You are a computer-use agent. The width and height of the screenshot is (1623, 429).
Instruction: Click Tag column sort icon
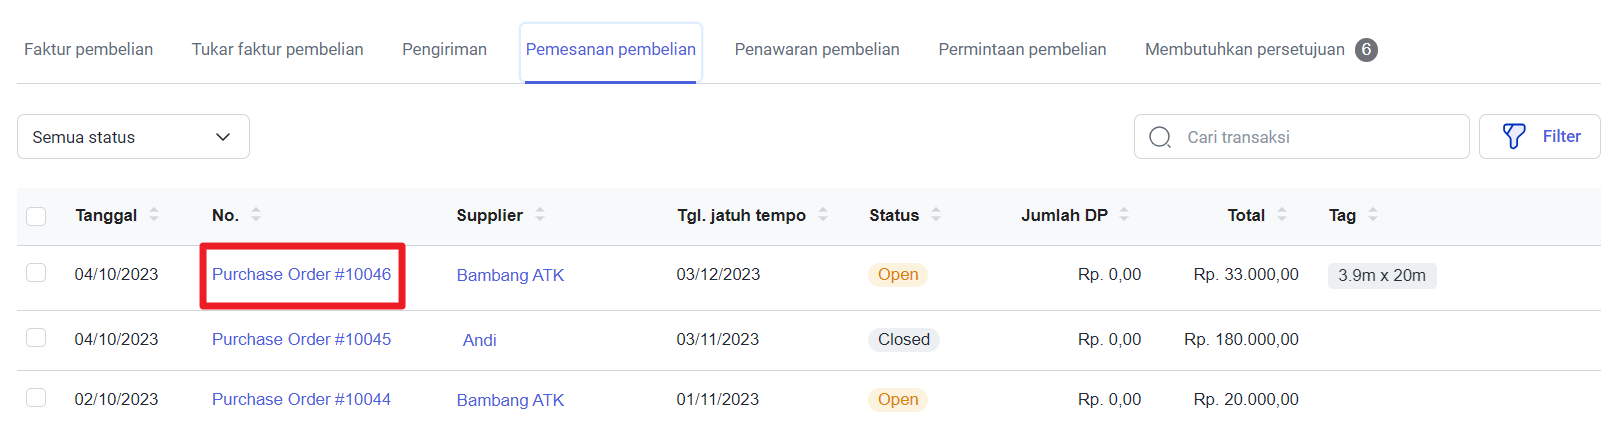pos(1373,214)
